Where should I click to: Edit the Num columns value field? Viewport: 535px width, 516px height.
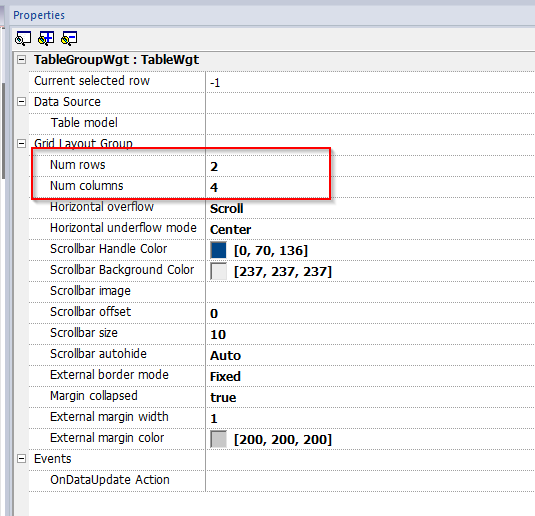click(x=370, y=187)
